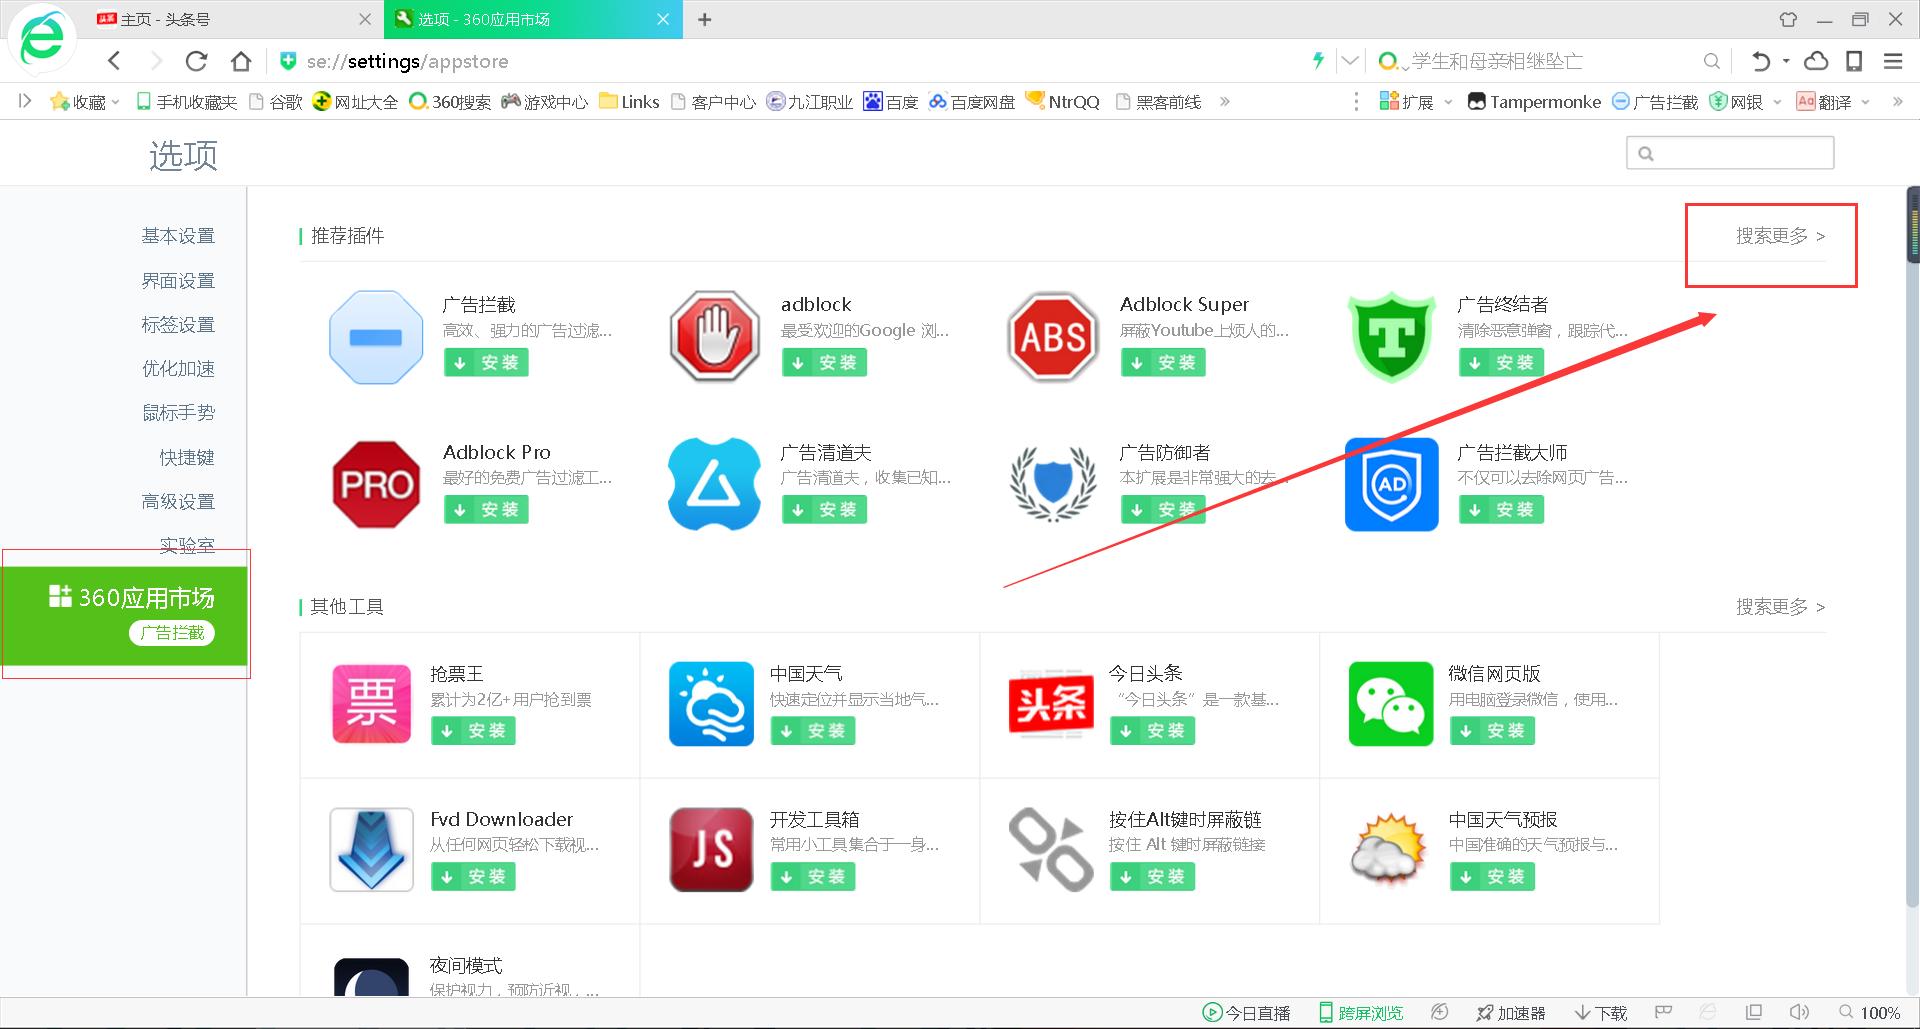Screen dimensions: 1920x1029
Task: Install the Adblock Super plugin
Action: (1163, 362)
